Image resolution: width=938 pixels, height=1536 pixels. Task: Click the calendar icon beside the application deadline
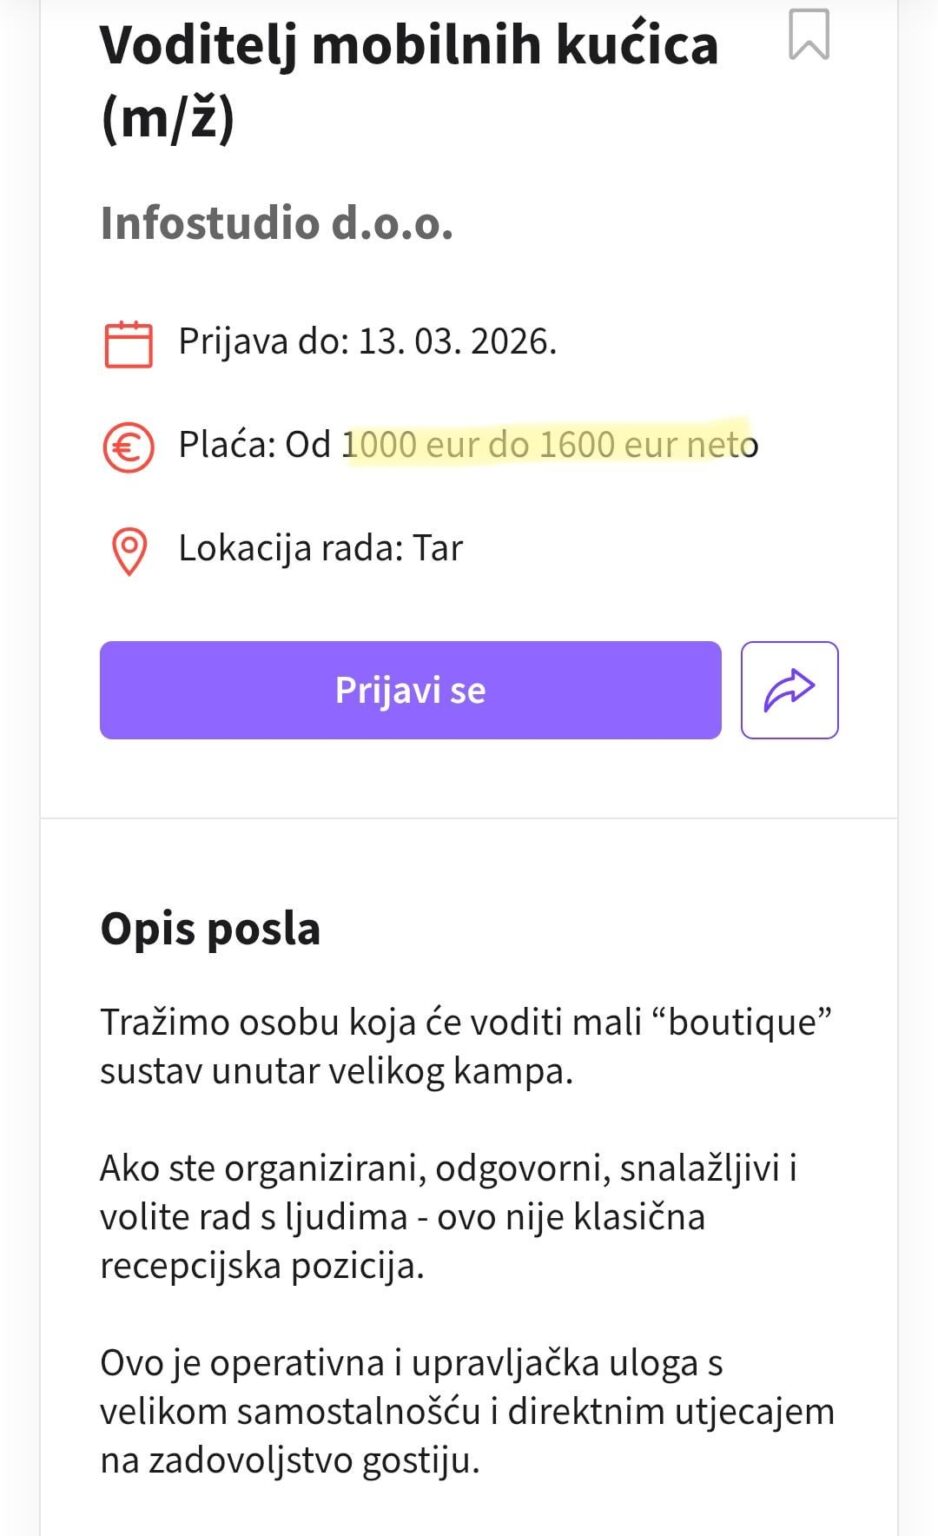click(129, 344)
